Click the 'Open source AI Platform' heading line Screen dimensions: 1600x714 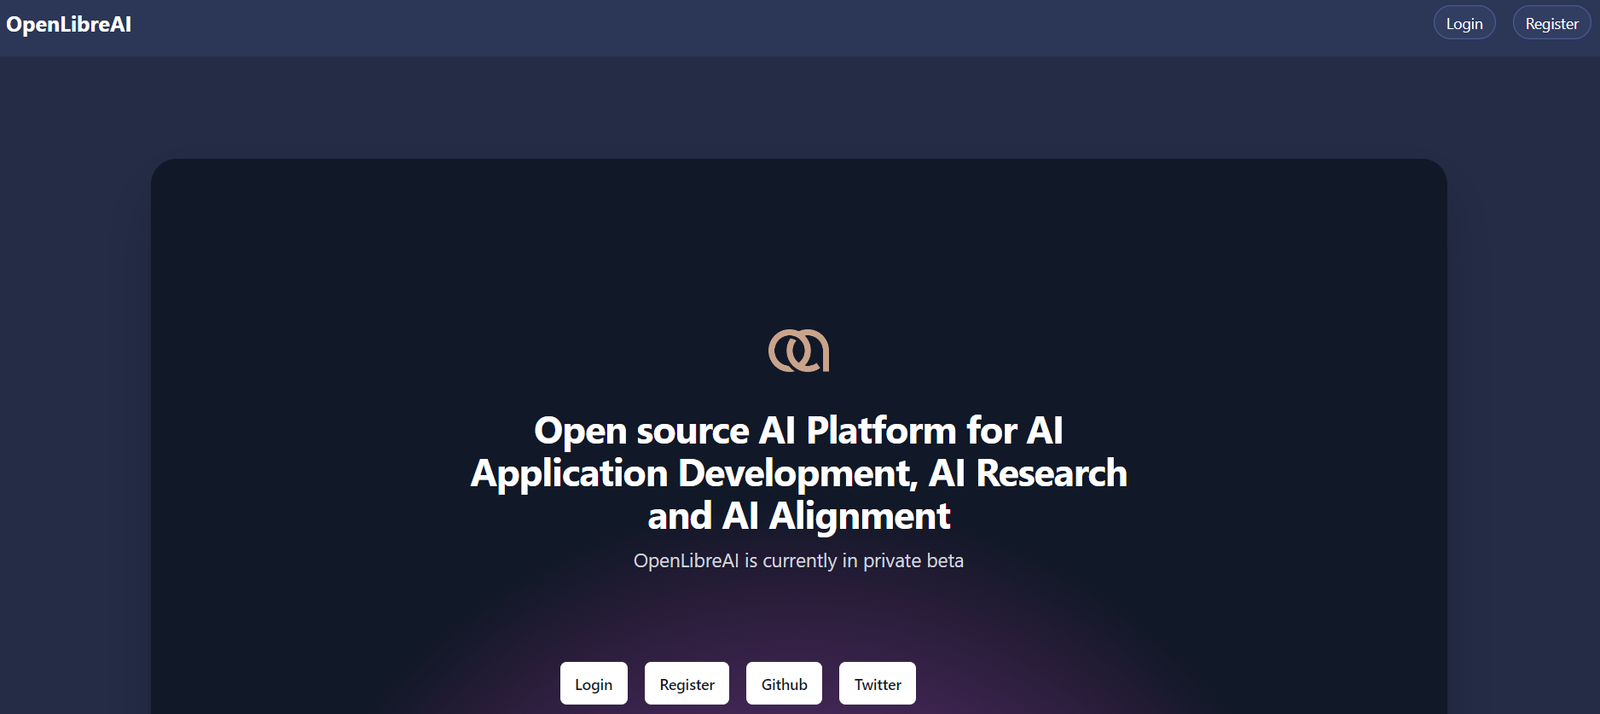point(798,431)
